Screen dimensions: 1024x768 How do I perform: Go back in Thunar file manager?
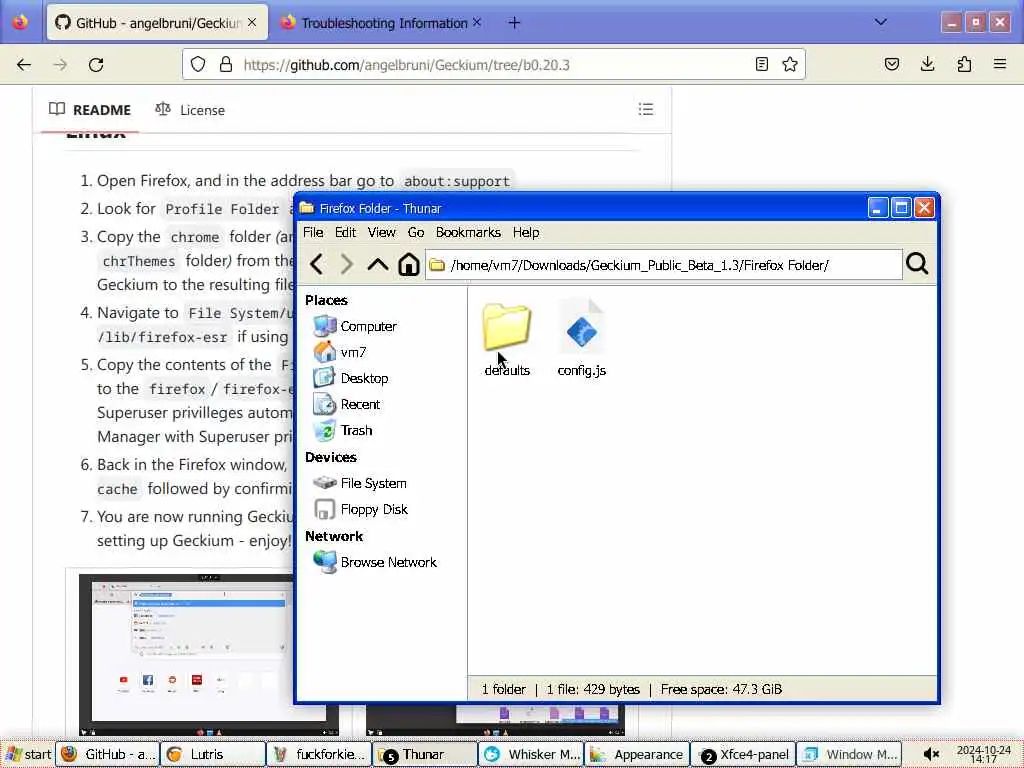point(317,264)
